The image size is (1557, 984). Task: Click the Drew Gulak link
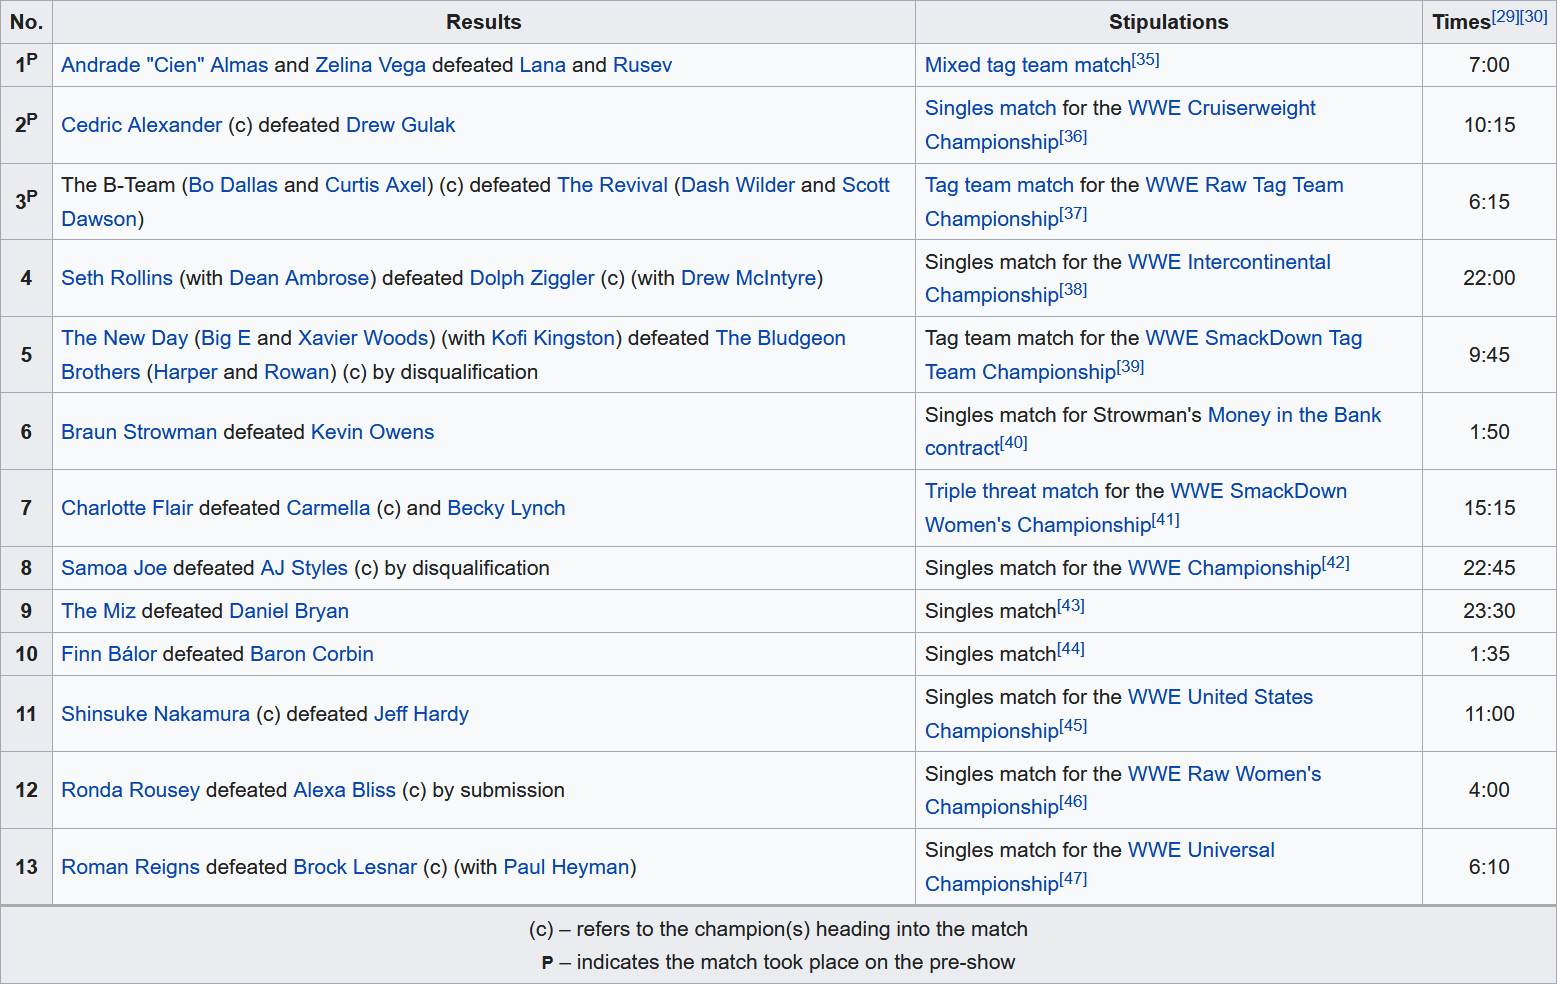pyautogui.click(x=400, y=125)
